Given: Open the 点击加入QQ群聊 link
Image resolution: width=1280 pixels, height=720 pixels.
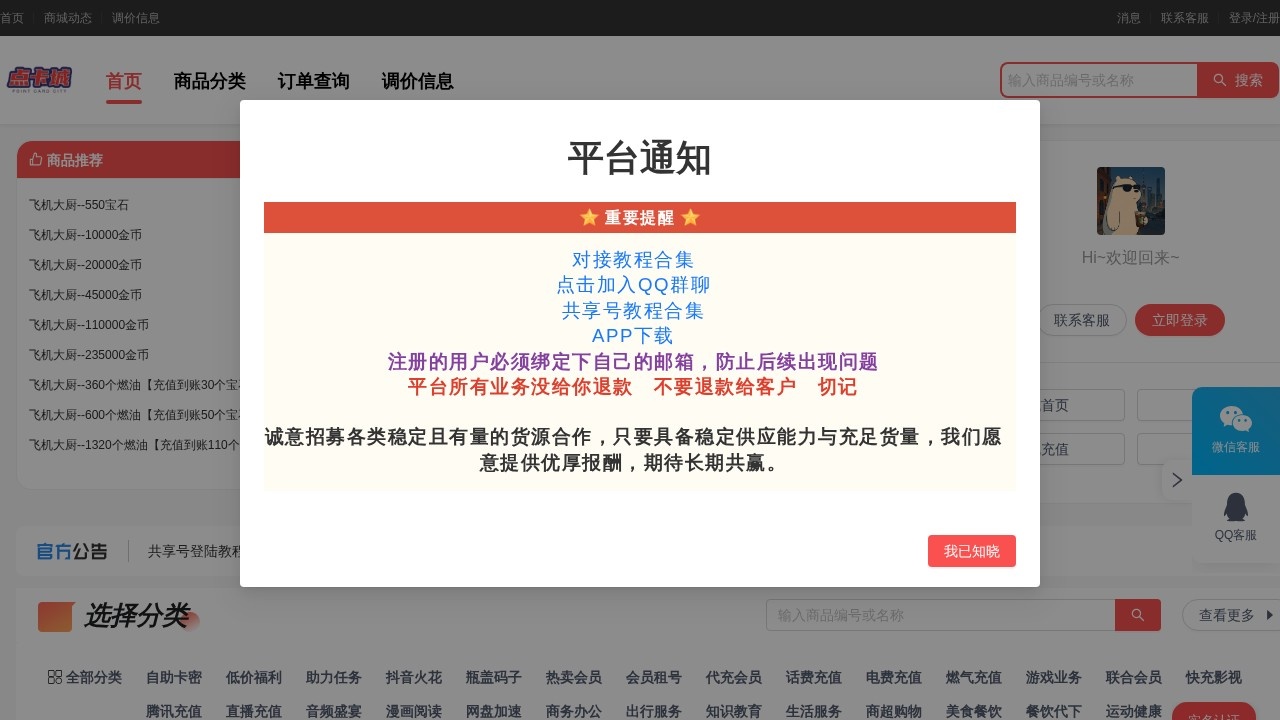Looking at the screenshot, I should tap(633, 285).
